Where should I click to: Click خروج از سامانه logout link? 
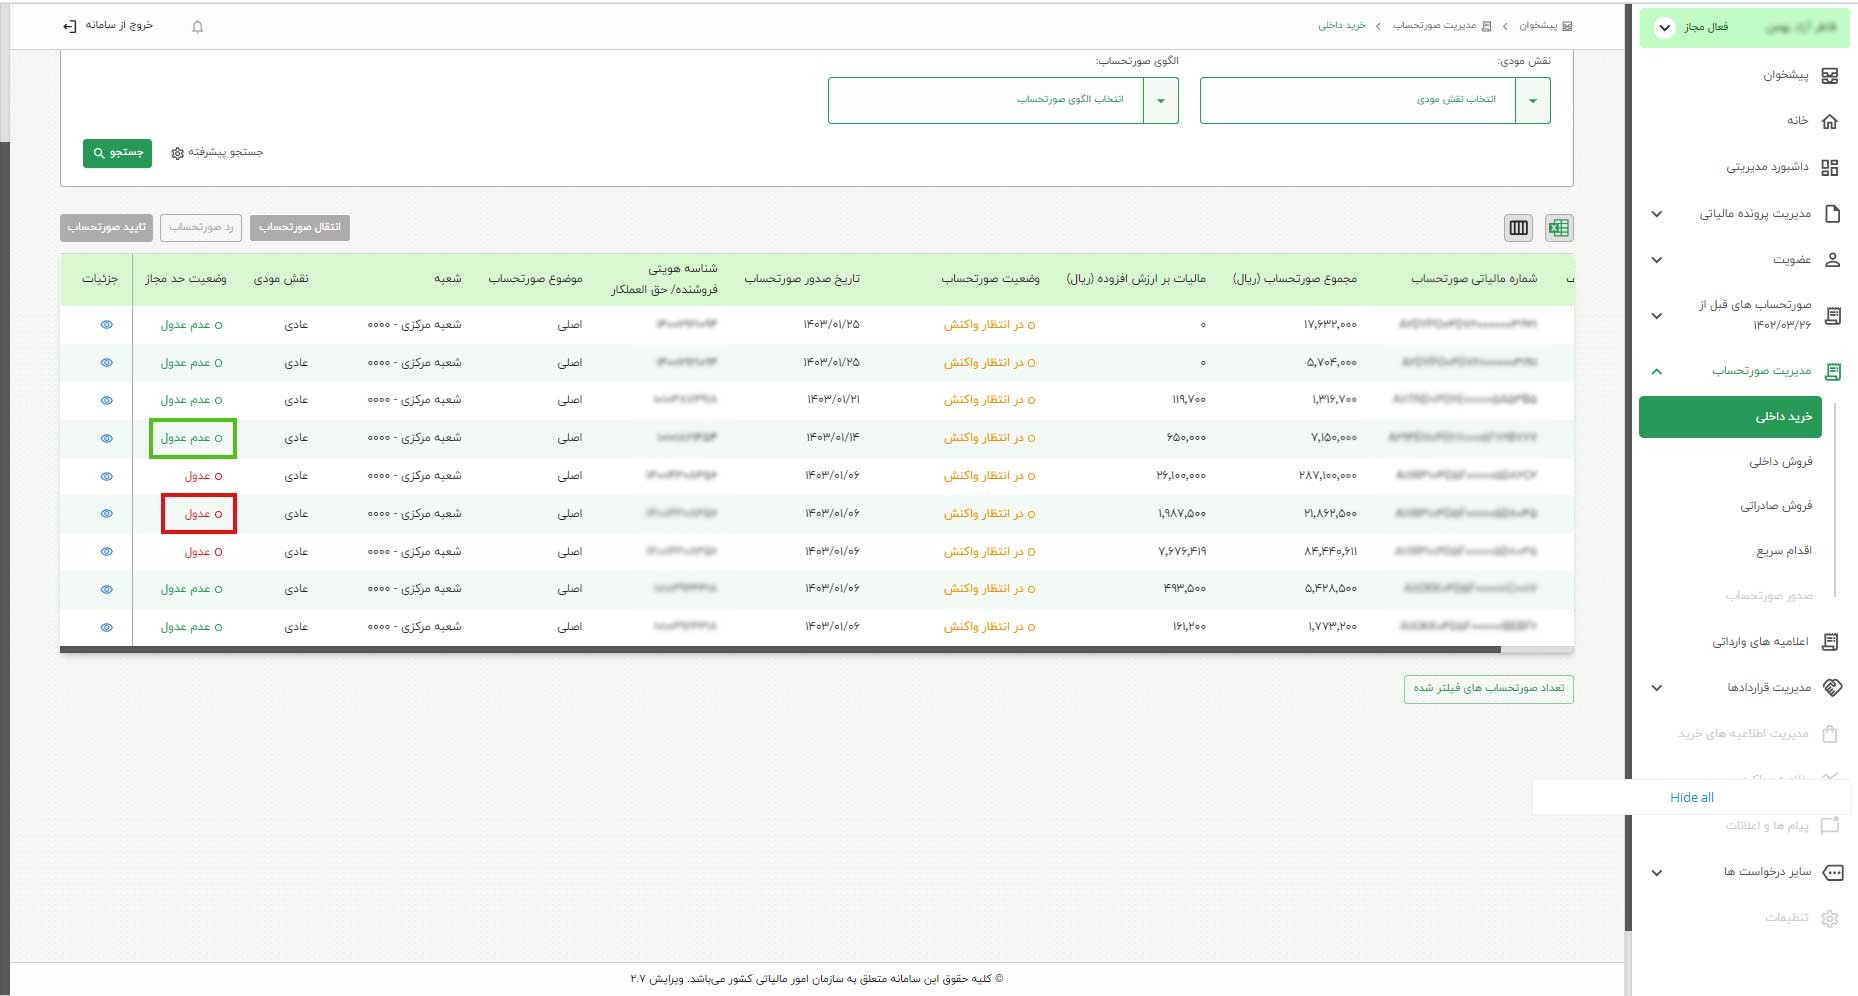pos(119,25)
